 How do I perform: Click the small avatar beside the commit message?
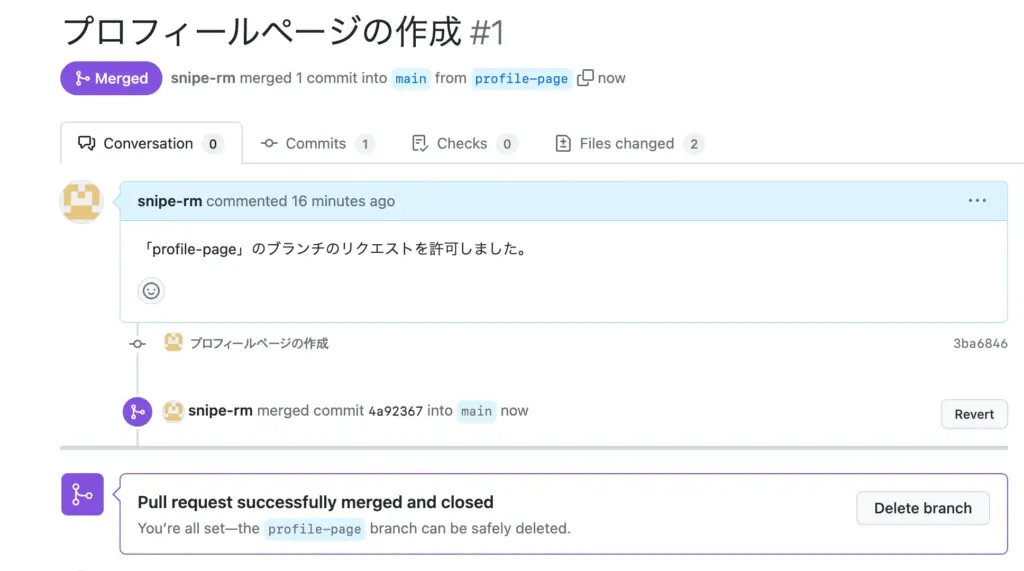pos(173,343)
